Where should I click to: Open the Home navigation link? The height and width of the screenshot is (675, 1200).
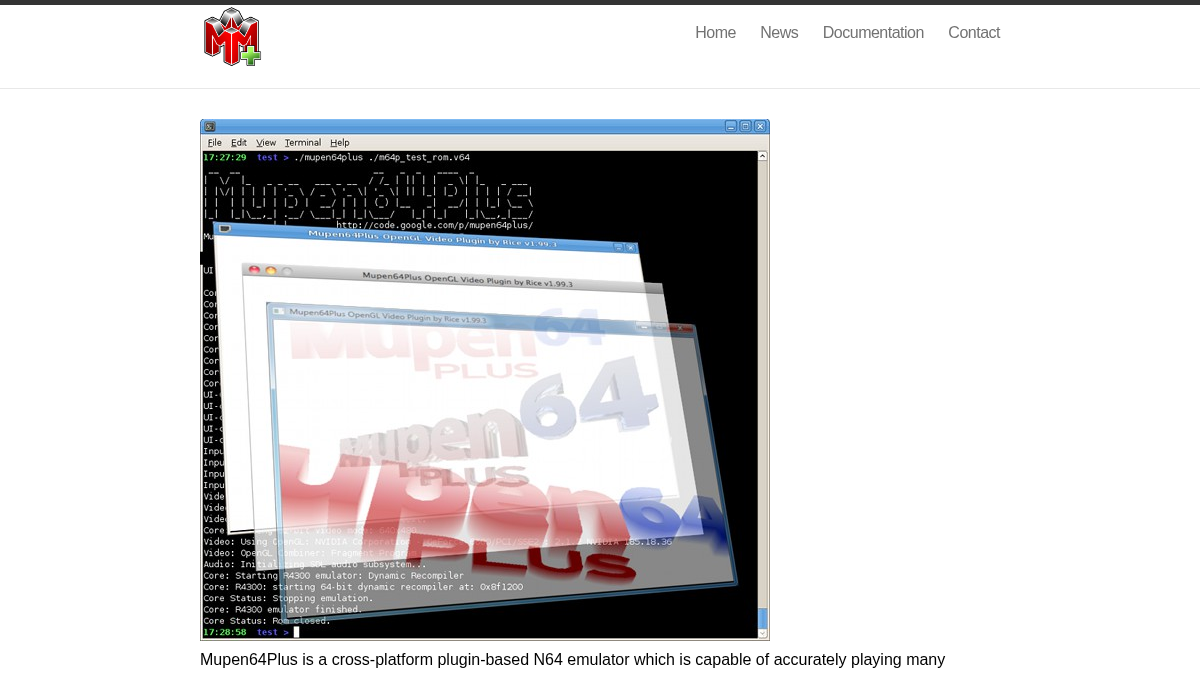tap(715, 33)
